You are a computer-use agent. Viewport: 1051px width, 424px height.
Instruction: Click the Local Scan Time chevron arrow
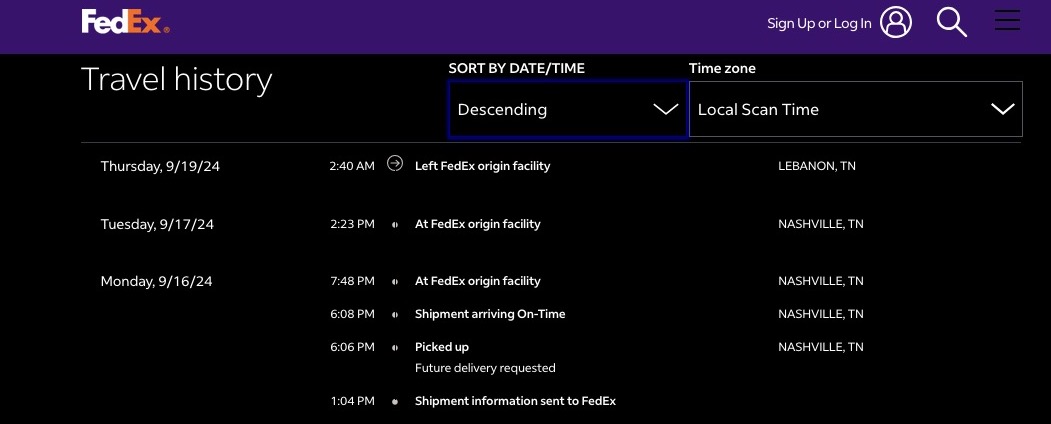[1002, 109]
